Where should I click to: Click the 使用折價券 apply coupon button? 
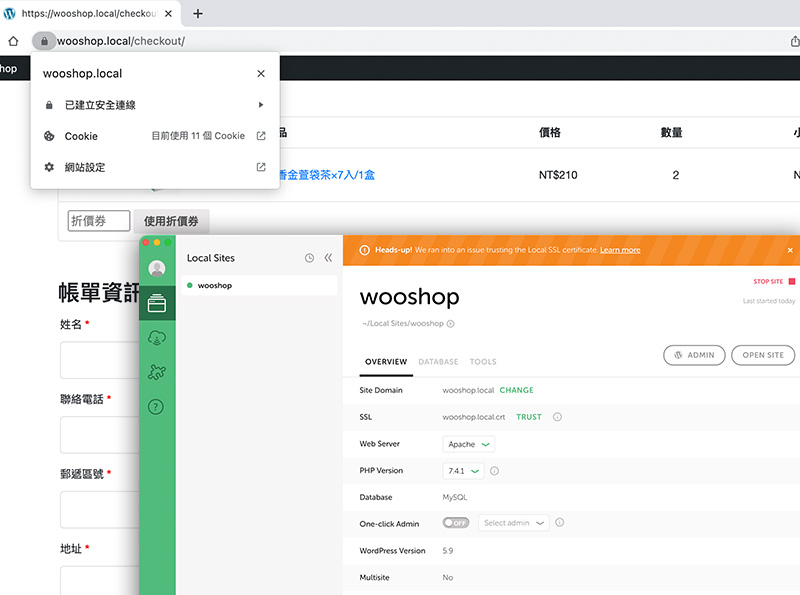(171, 221)
